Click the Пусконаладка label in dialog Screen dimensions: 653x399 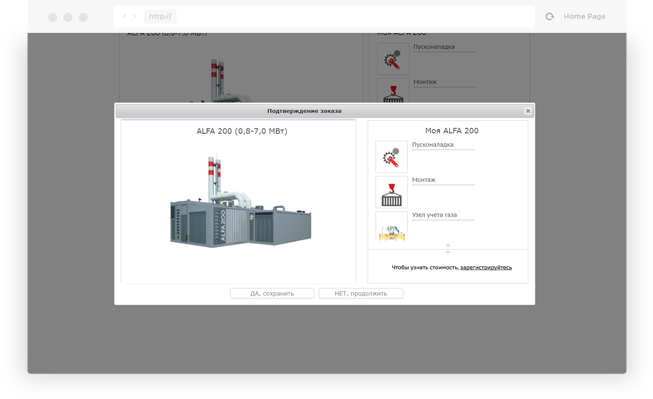pyautogui.click(x=432, y=145)
